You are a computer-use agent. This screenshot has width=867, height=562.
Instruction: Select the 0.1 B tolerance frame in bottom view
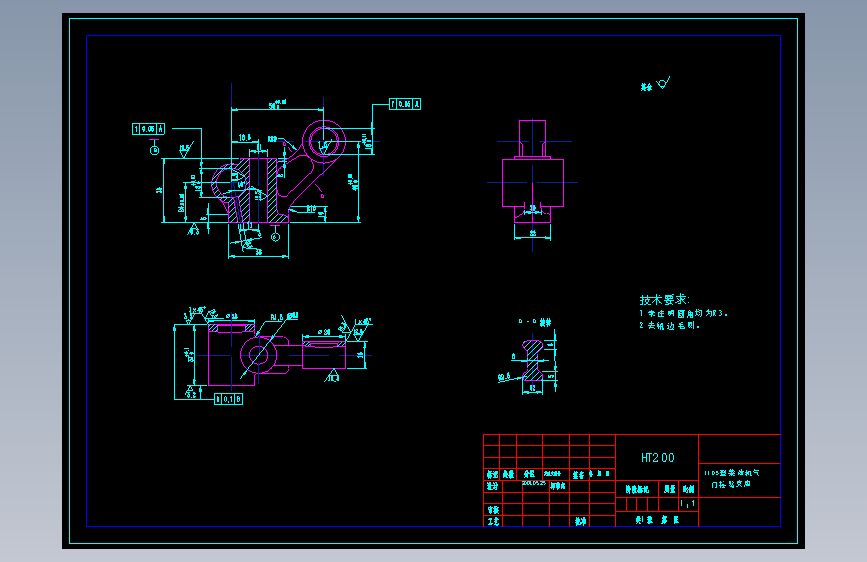pos(228,399)
